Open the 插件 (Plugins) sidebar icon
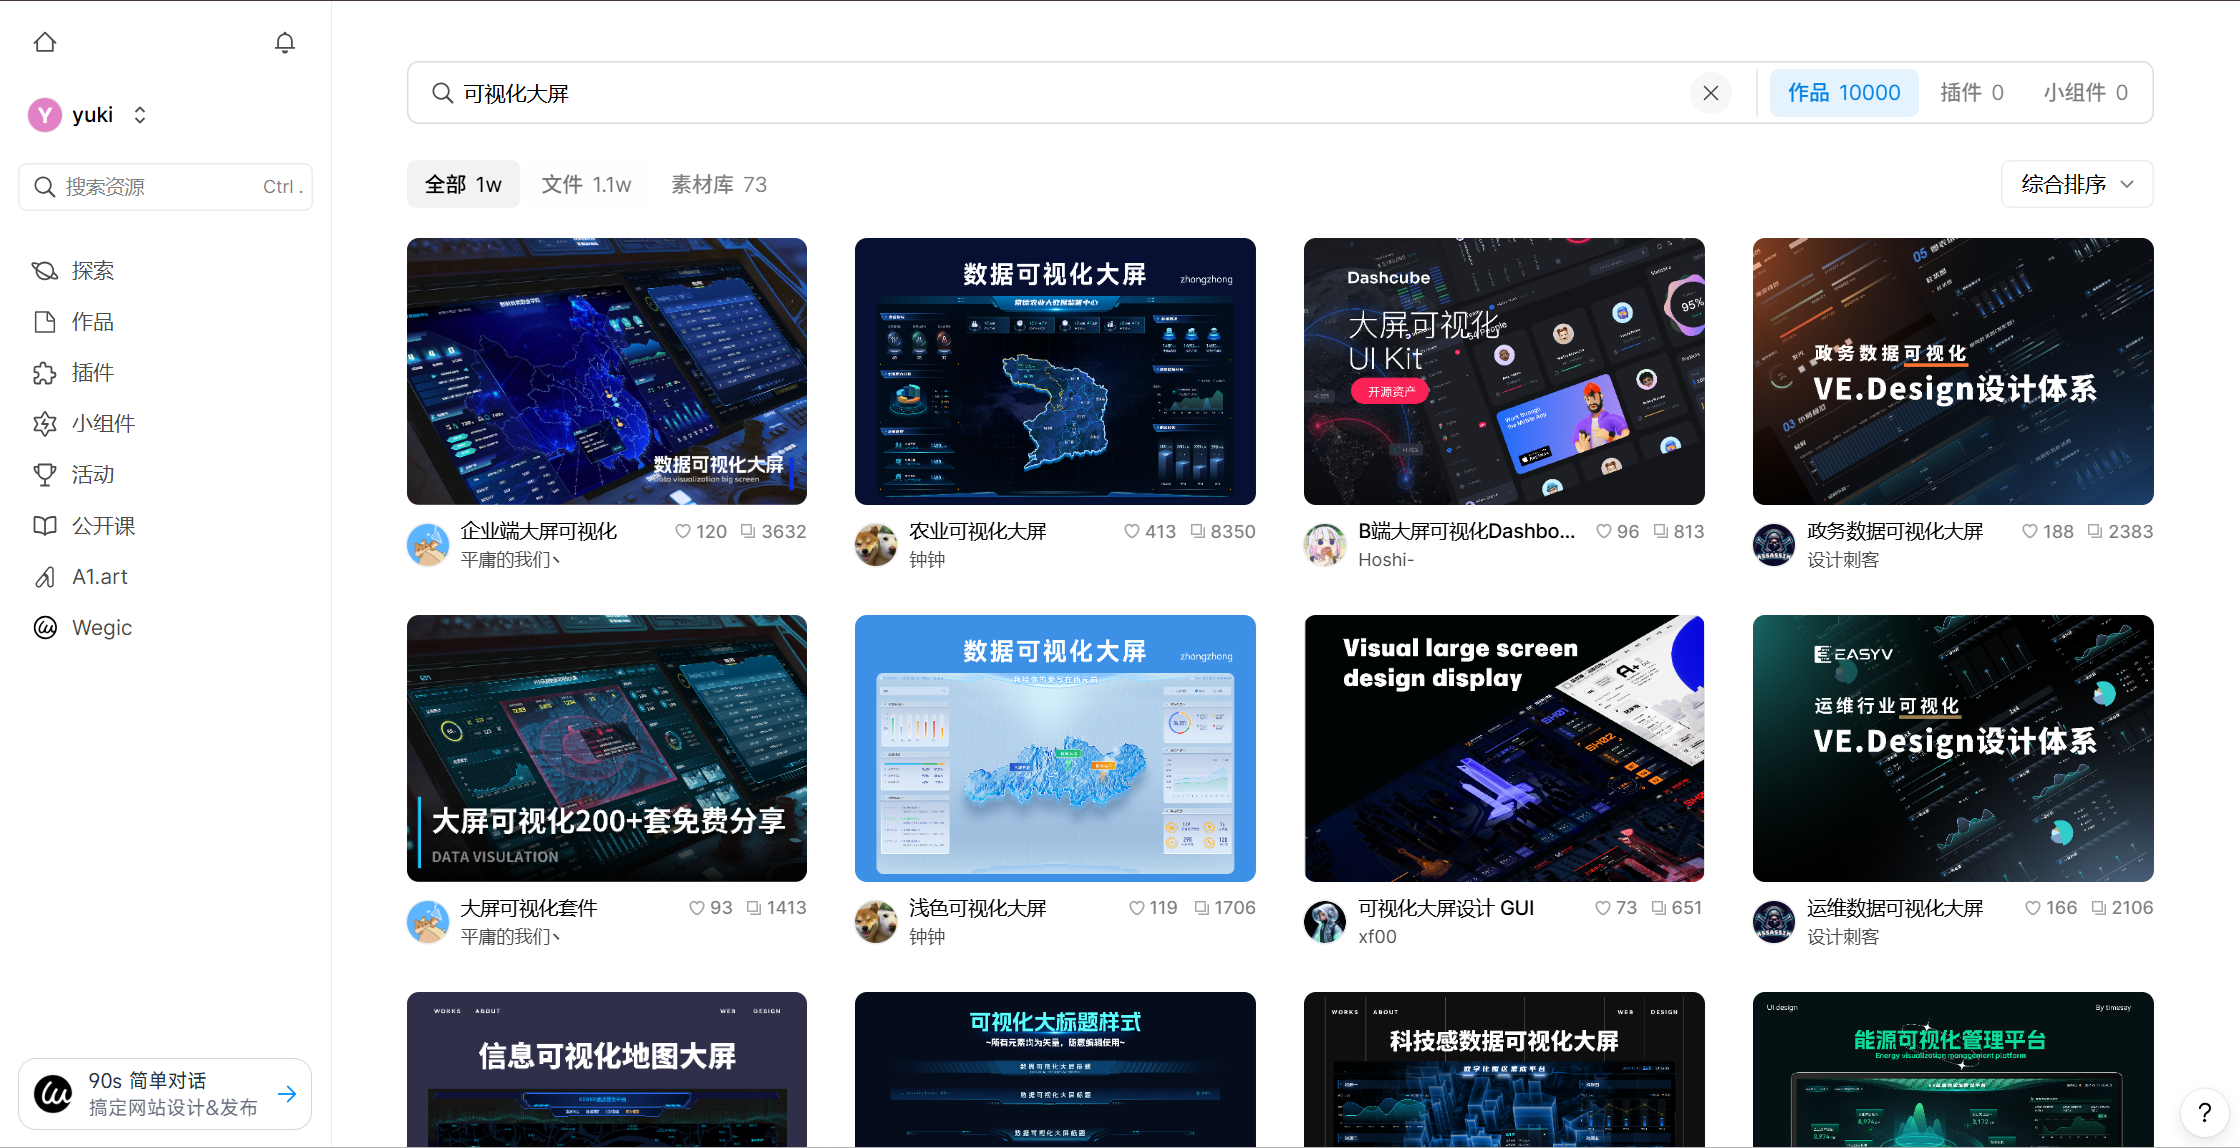2240x1148 pixels. click(45, 372)
